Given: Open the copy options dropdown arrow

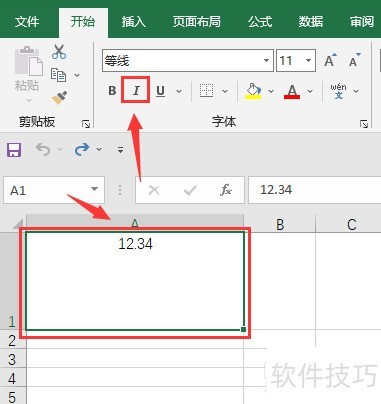Looking at the screenshot, I should (77, 75).
